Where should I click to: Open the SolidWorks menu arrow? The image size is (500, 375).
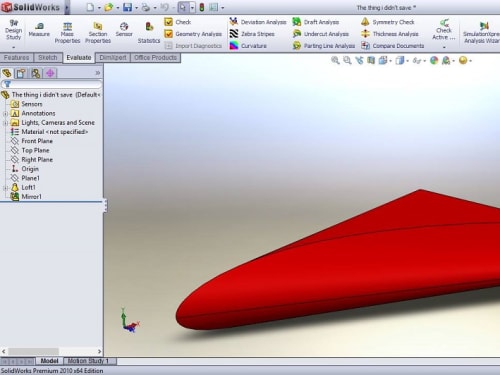pos(67,7)
